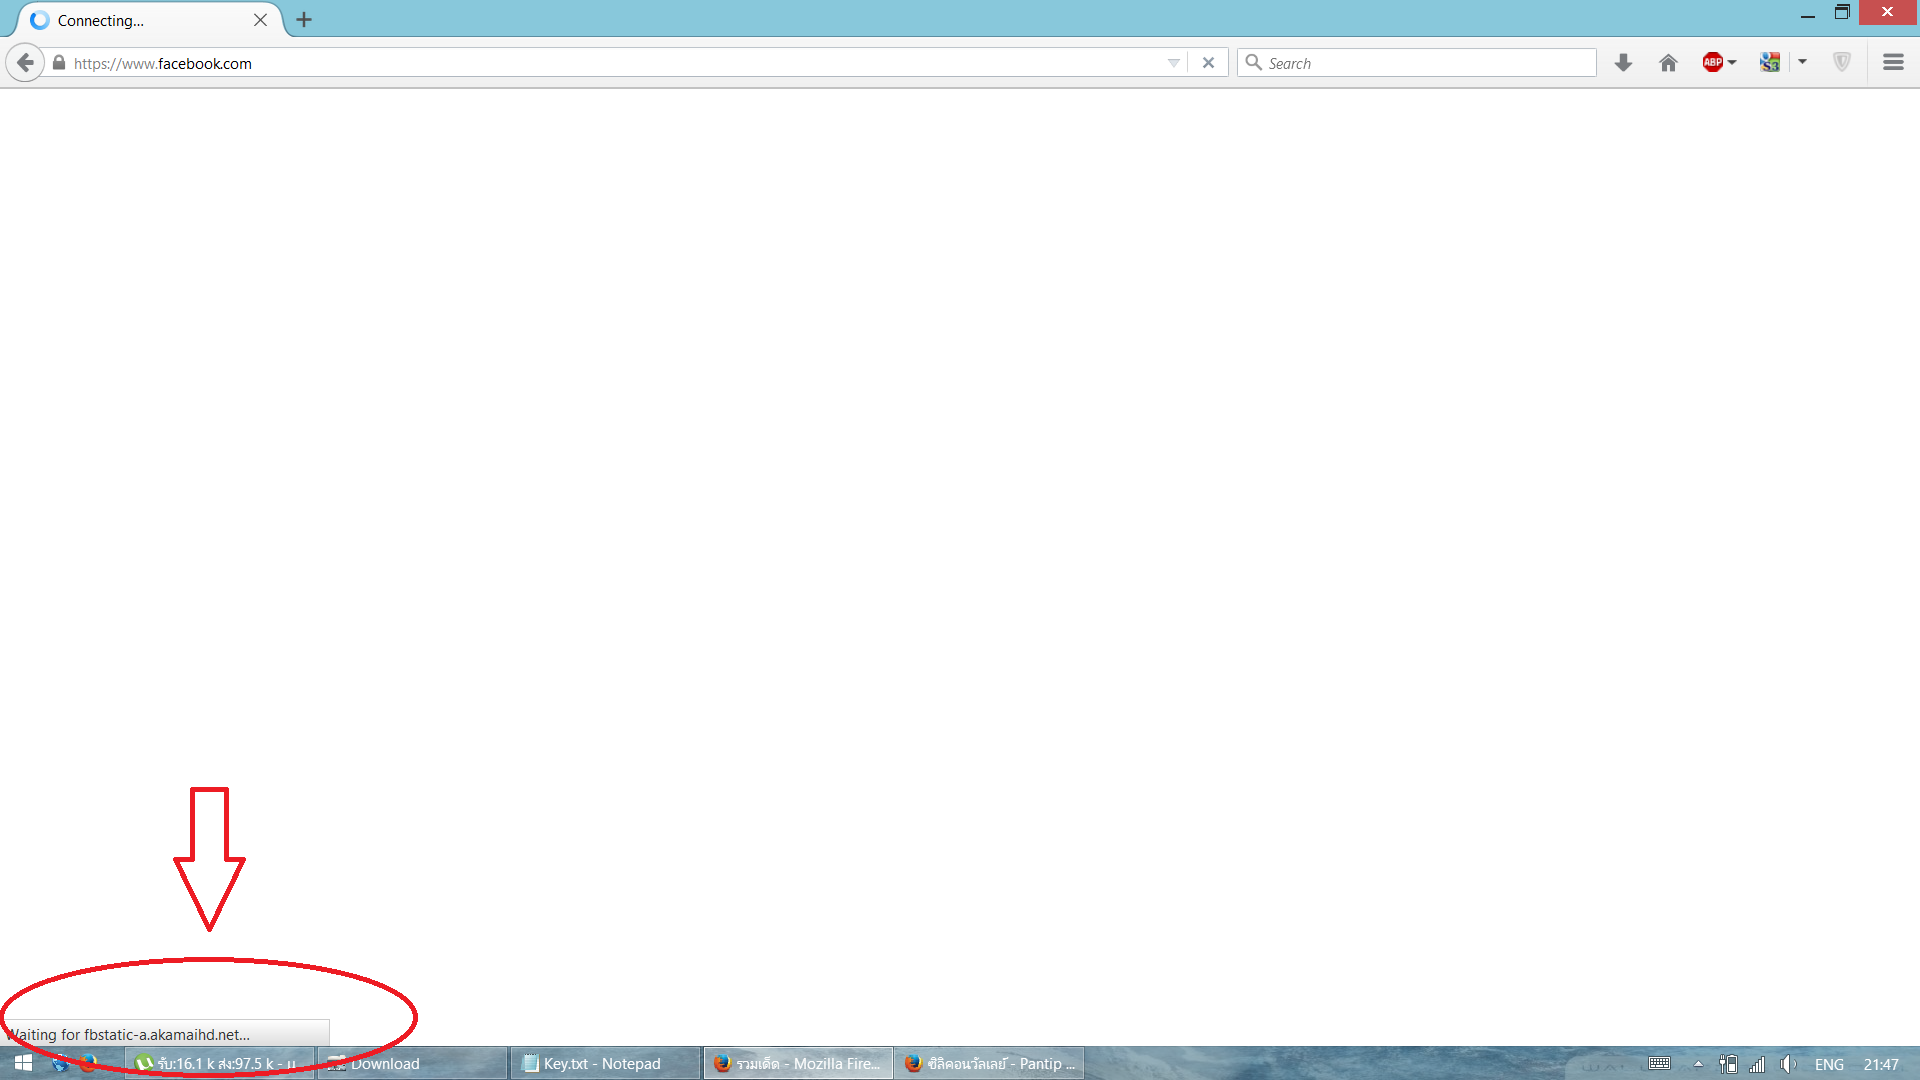
Task: Click the padlock site identity icon
Action: tap(59, 63)
